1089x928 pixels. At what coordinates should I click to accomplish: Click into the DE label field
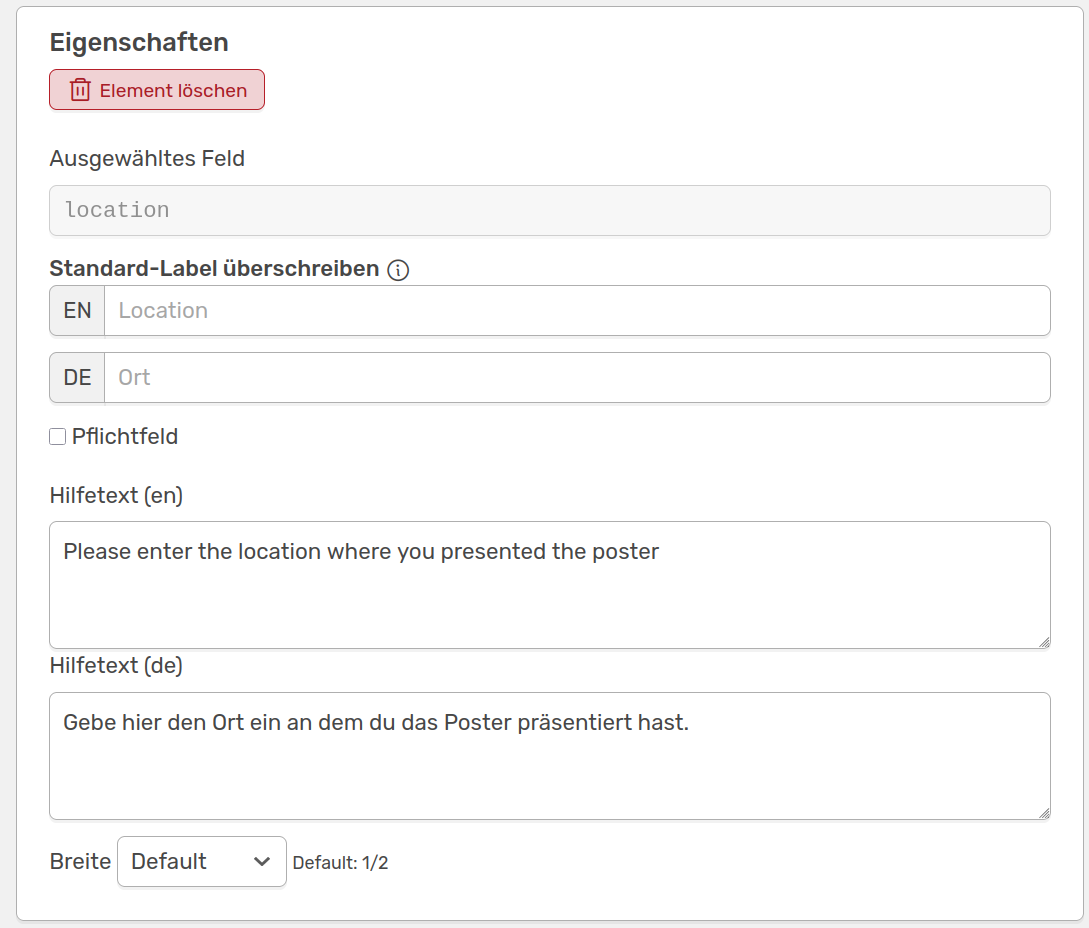point(577,378)
